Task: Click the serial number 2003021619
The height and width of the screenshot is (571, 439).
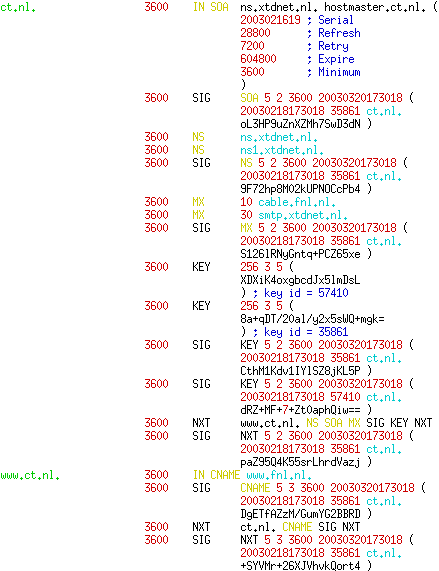Action: 270,20
